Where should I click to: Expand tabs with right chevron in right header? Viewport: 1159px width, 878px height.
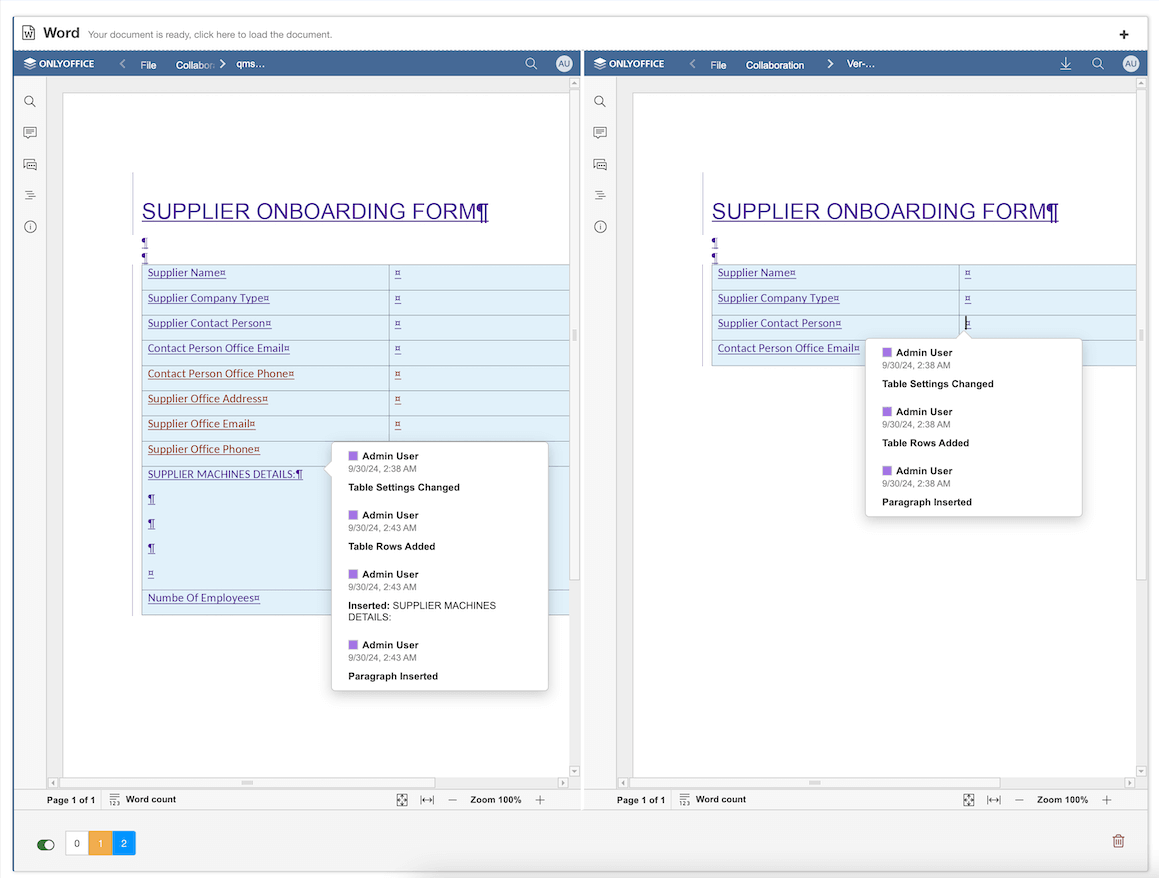pos(830,64)
